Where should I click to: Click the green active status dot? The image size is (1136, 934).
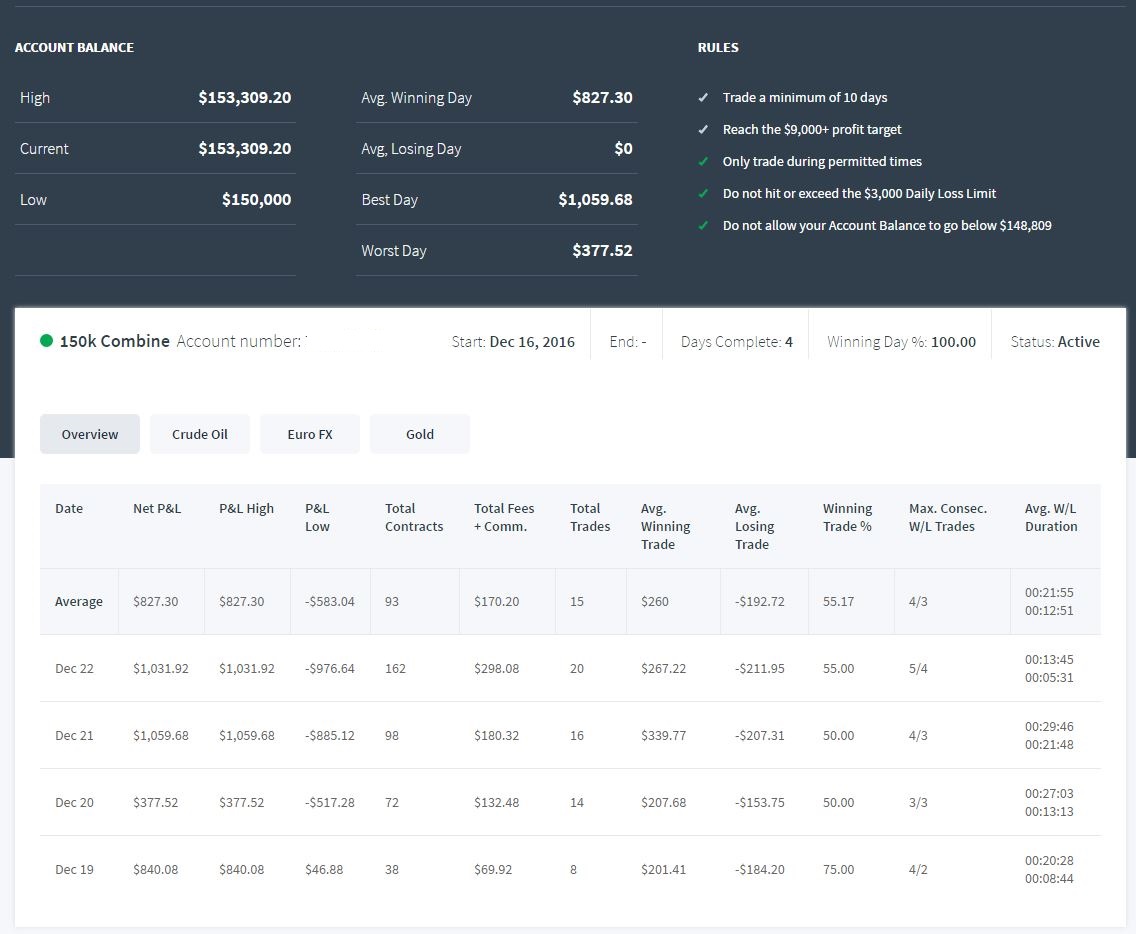(46, 341)
